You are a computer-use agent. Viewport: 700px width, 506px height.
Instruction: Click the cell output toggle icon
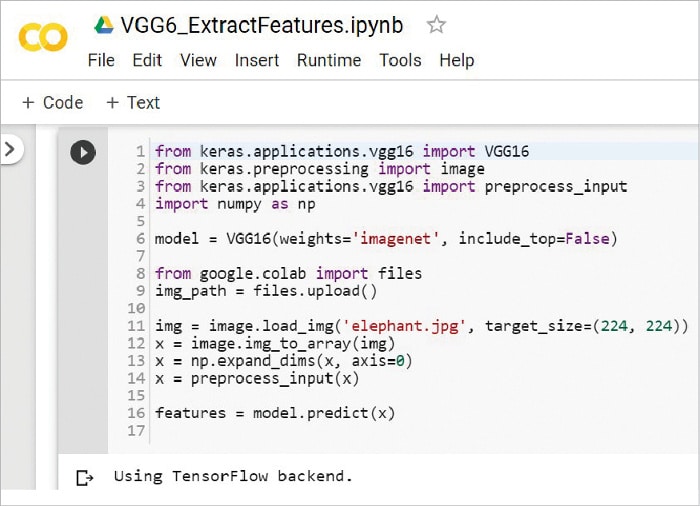[85, 477]
